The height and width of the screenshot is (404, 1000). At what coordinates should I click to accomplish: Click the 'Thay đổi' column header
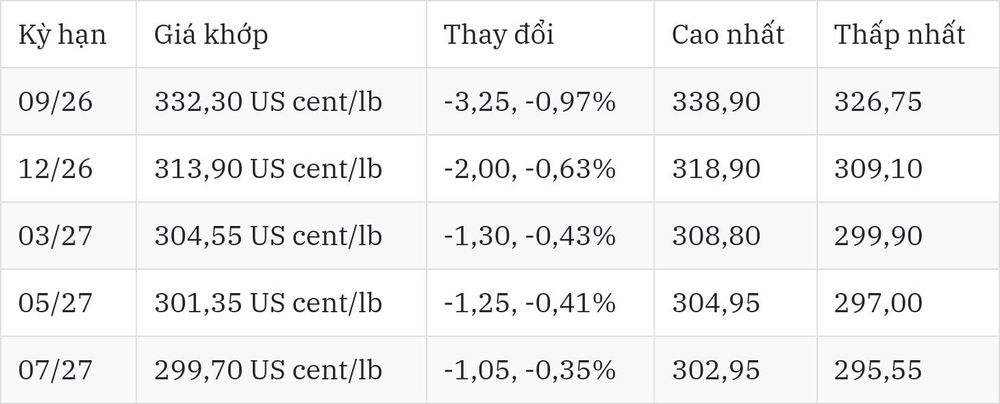coord(499,35)
